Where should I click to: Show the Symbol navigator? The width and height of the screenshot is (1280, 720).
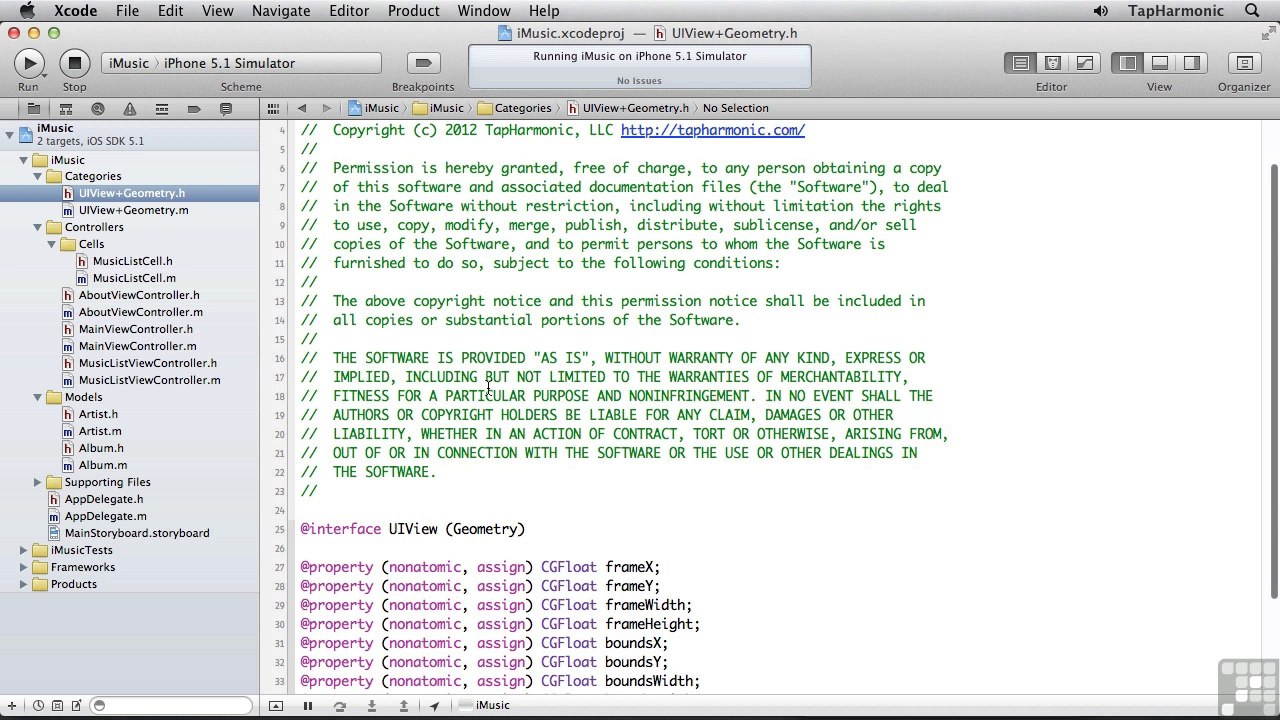tap(65, 108)
